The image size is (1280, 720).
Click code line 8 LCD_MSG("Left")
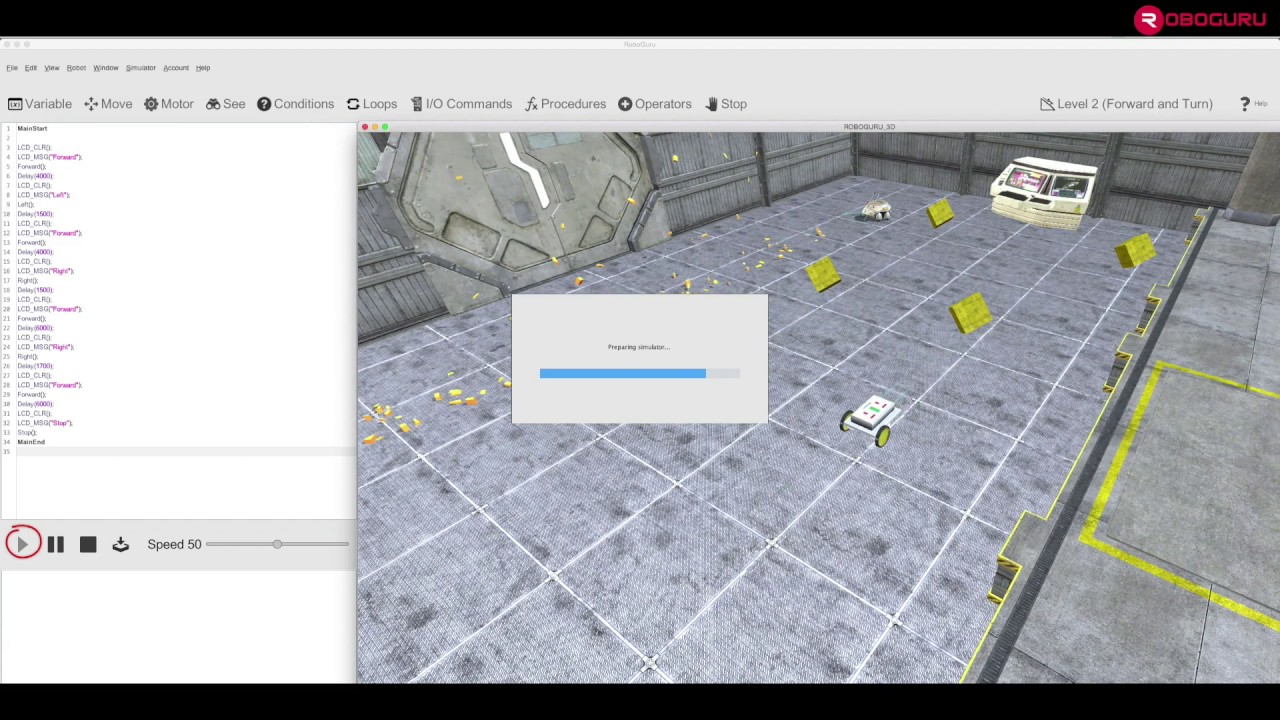(x=43, y=195)
